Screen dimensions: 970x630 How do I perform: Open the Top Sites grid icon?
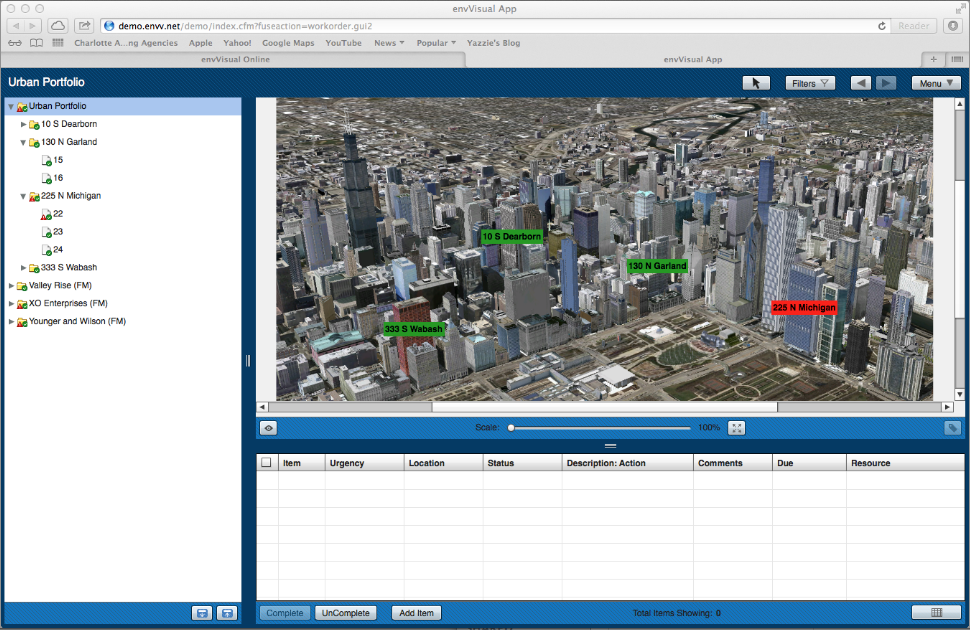(x=58, y=43)
